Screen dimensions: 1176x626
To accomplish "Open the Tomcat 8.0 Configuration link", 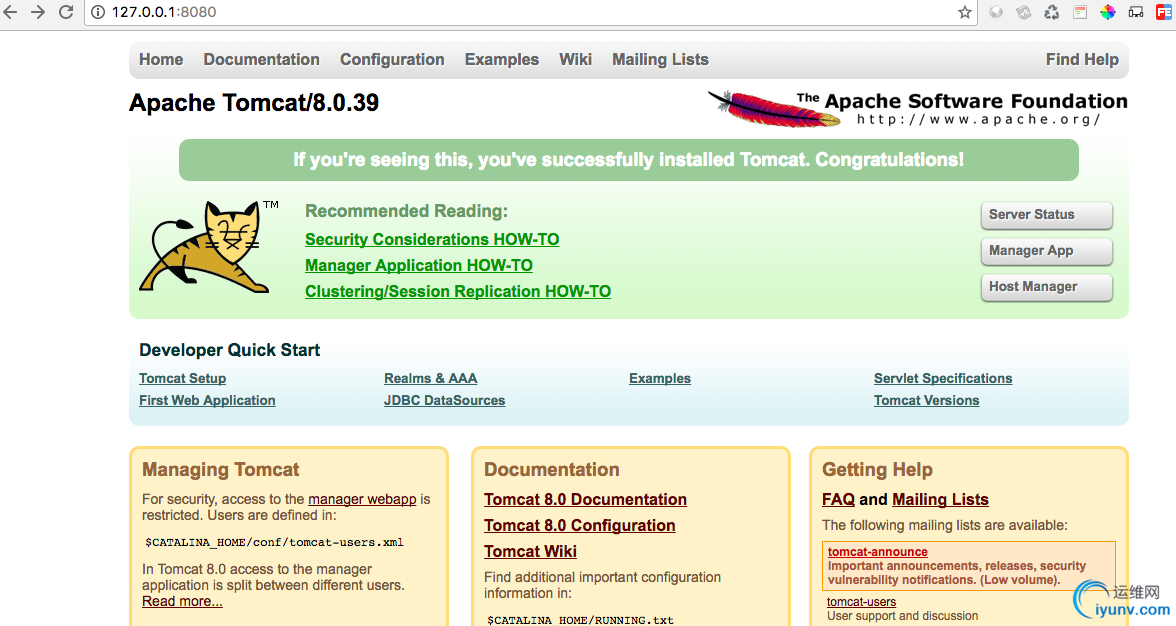I will click(579, 526).
